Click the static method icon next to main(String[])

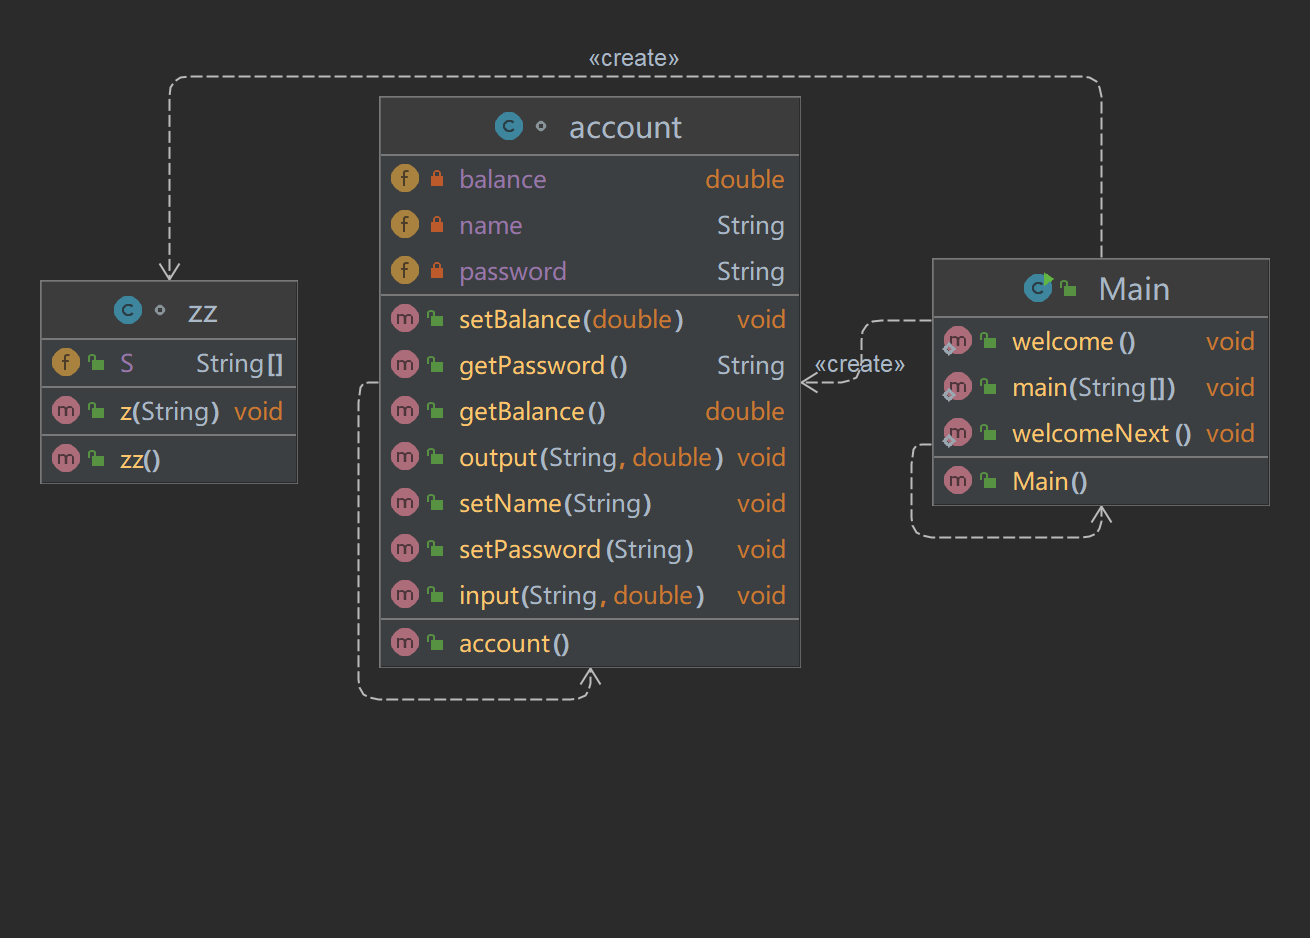coord(957,386)
